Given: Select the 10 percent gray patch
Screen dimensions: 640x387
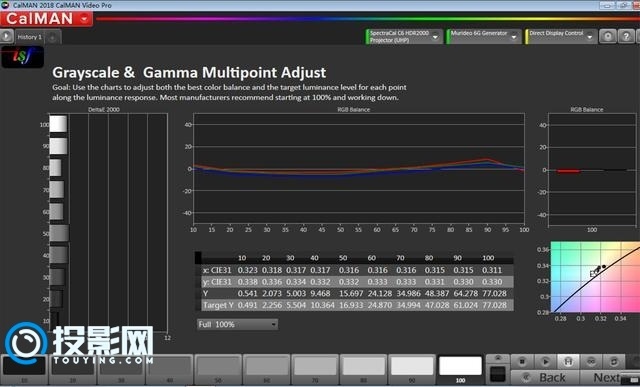Looking at the screenshot, I should click(24, 369).
